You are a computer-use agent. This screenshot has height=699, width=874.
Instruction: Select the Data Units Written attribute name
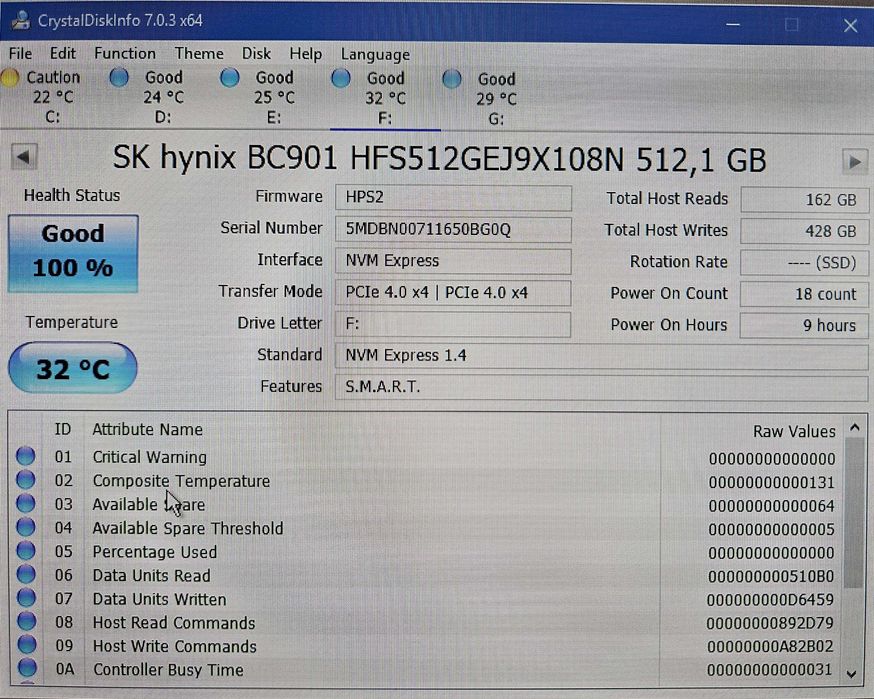pos(159,599)
